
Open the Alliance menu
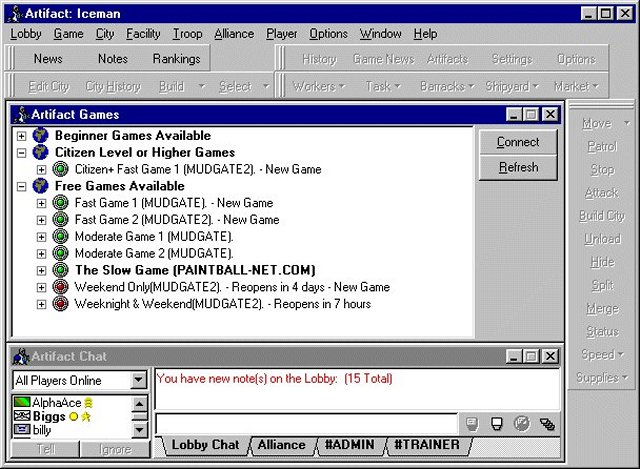[234, 34]
